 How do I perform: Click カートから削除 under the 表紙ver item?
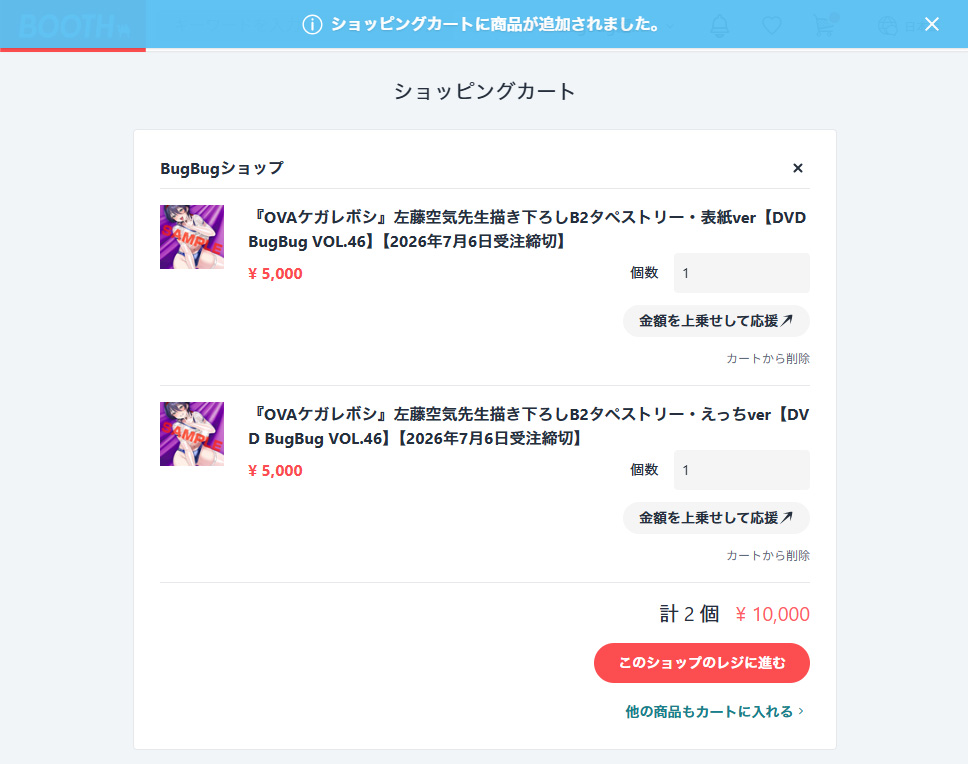click(767, 358)
